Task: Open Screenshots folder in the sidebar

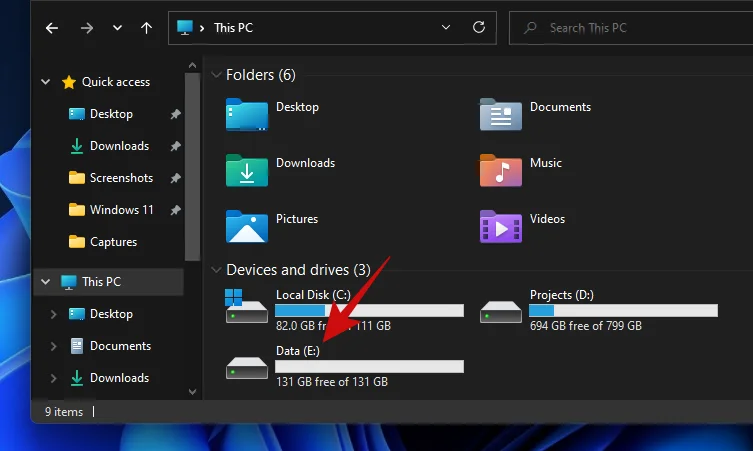Action: tap(121, 178)
